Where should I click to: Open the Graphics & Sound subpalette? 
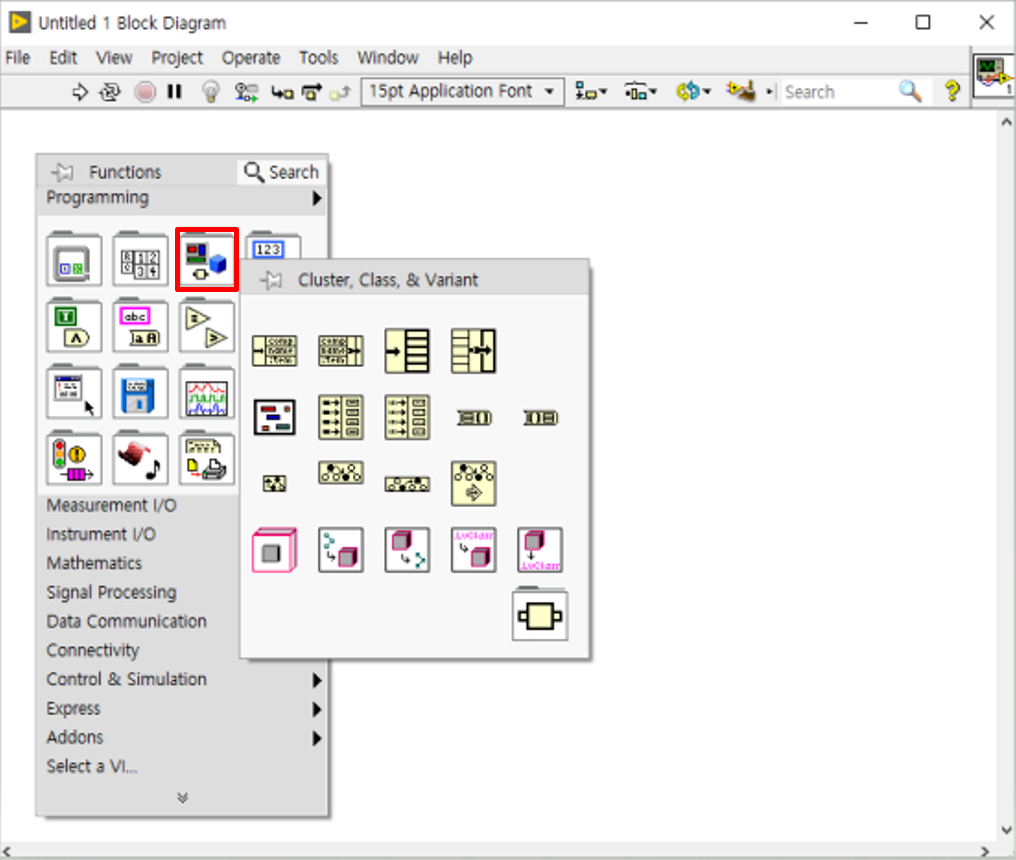coord(140,458)
